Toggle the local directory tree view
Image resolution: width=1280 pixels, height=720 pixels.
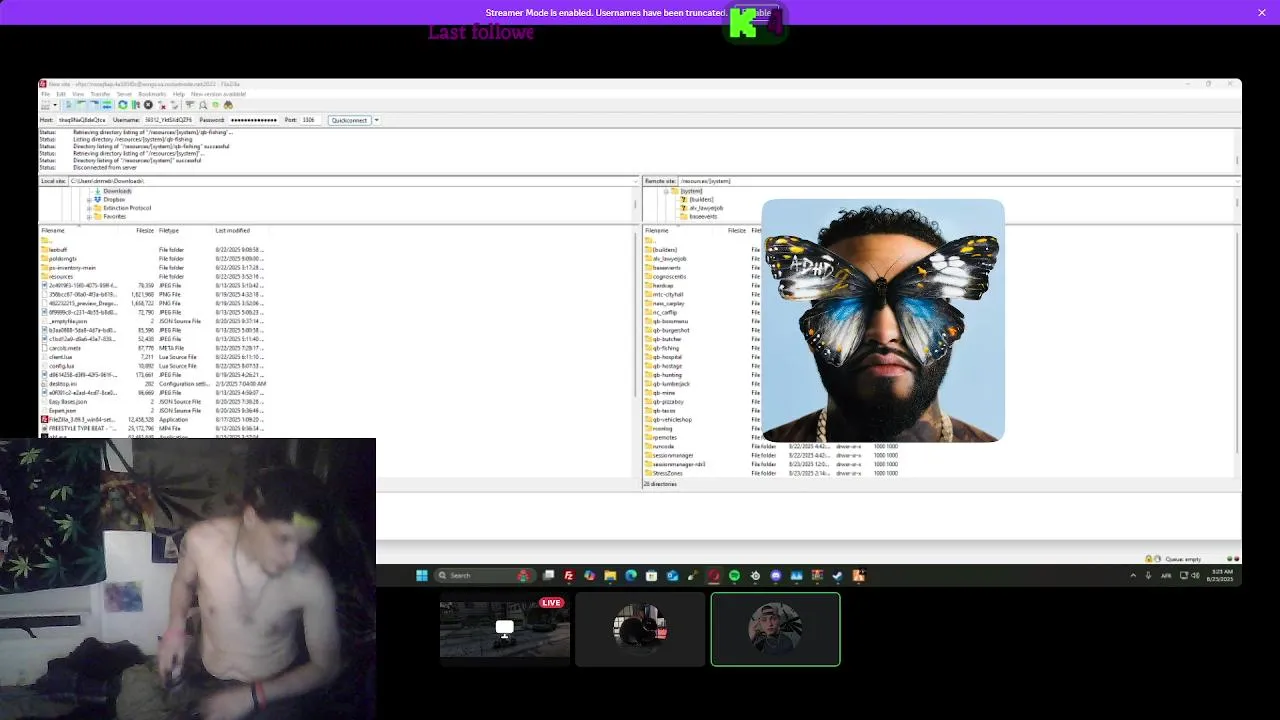click(81, 105)
